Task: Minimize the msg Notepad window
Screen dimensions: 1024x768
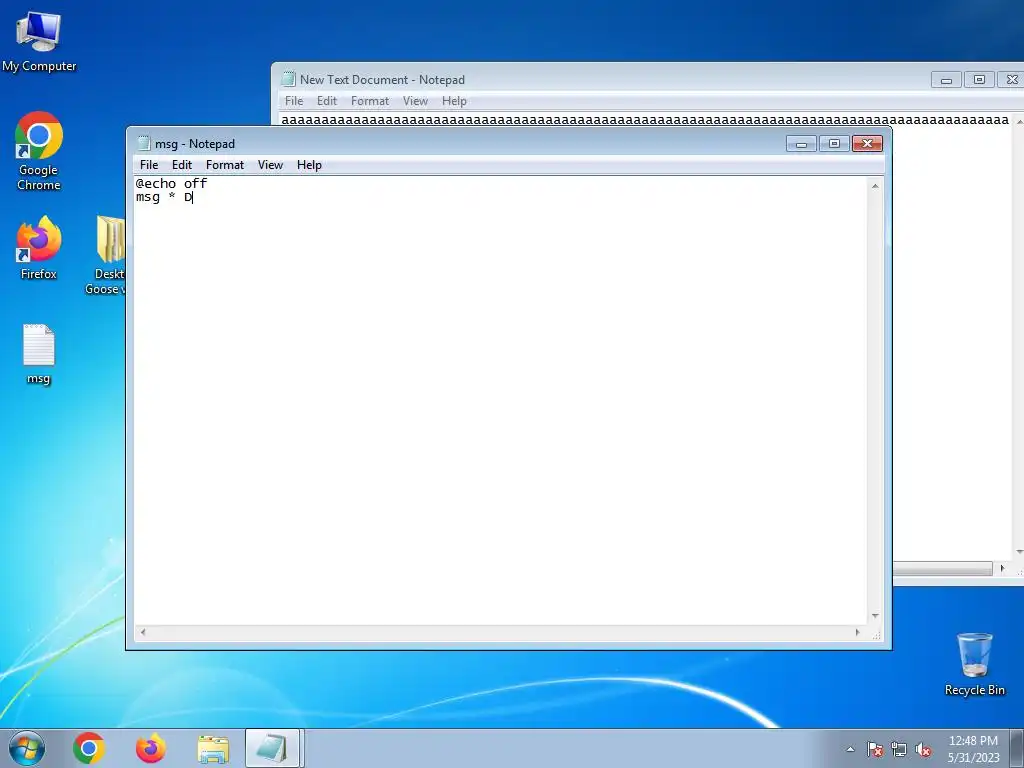Action: click(801, 144)
